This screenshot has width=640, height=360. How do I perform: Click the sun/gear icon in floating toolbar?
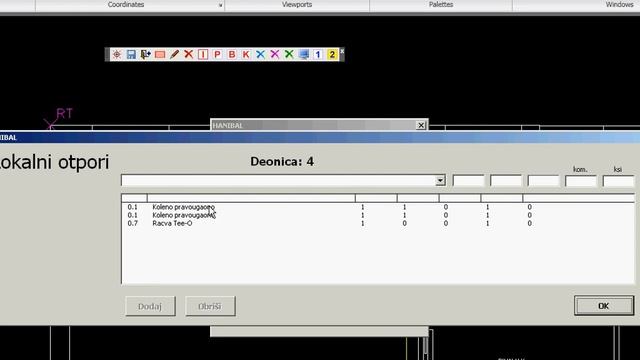117,54
